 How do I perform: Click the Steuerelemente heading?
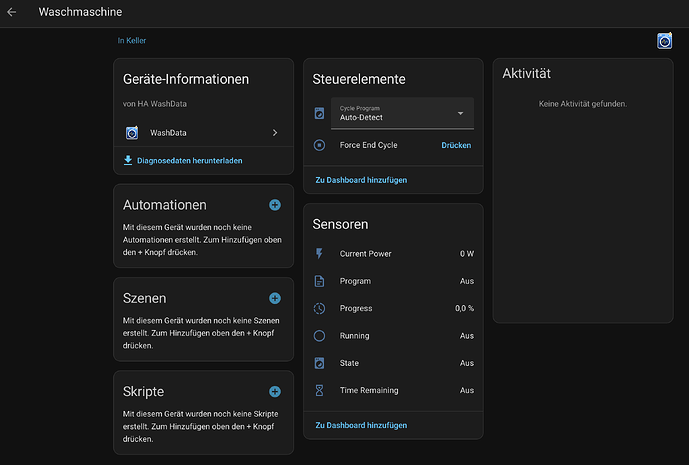pyautogui.click(x=359, y=79)
